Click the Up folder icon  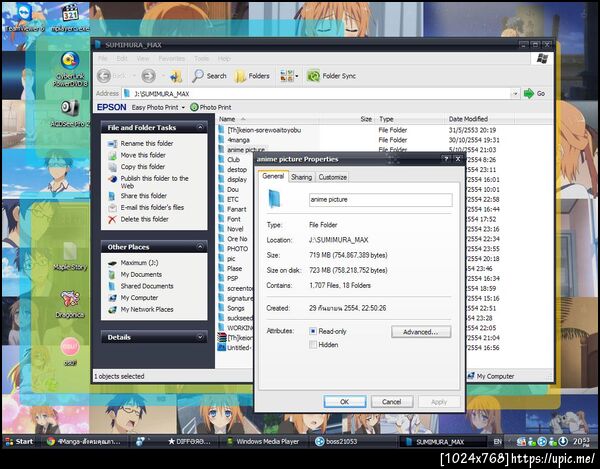click(x=176, y=76)
